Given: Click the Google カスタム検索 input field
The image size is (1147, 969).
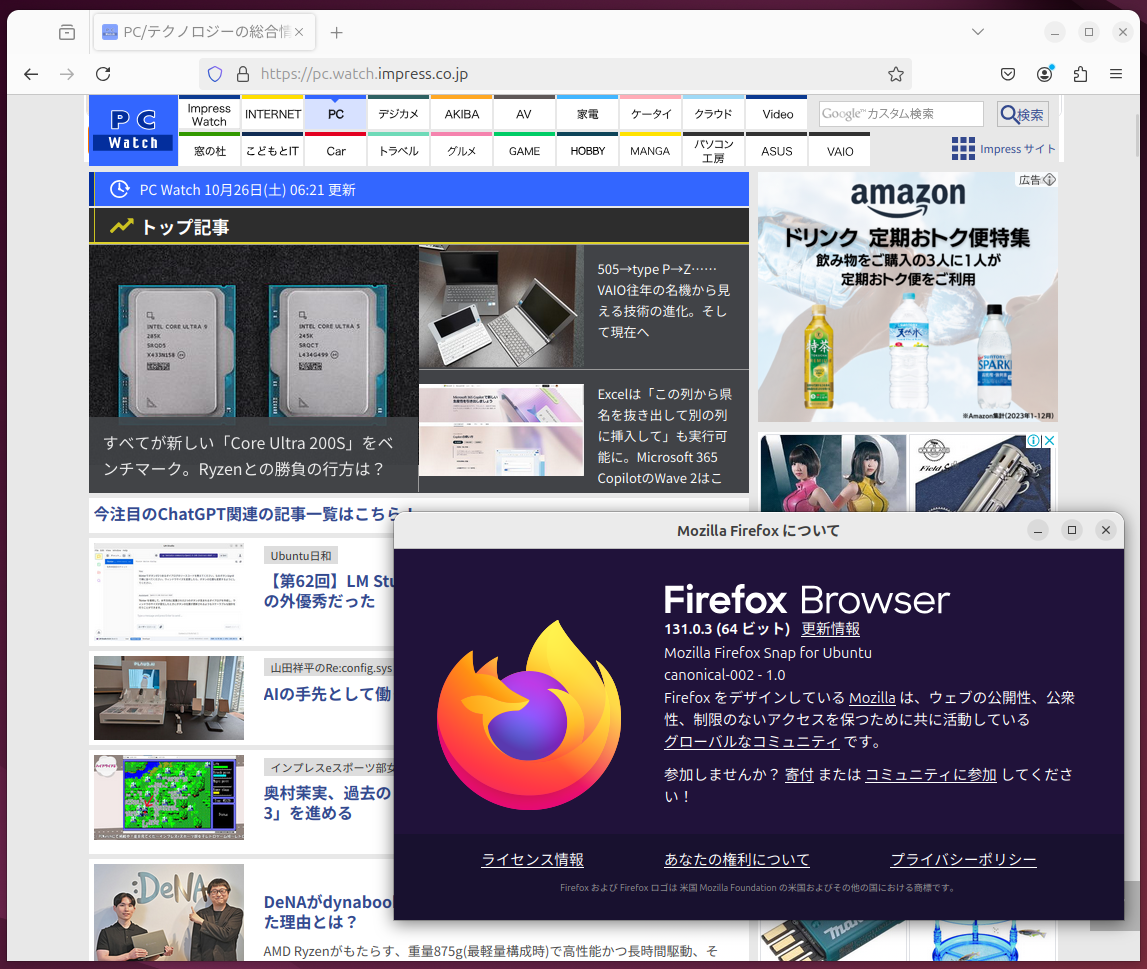Looking at the screenshot, I should (x=899, y=114).
